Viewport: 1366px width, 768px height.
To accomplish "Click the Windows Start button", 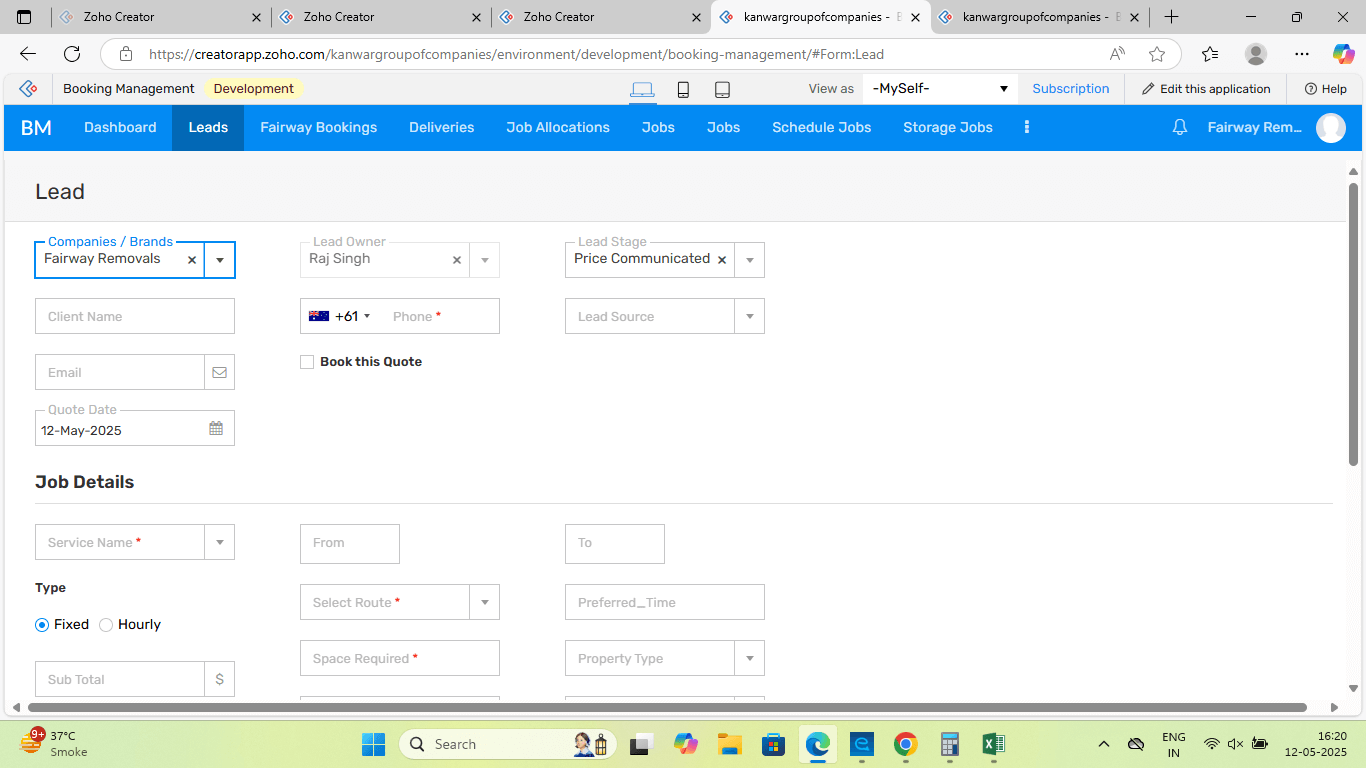I will click(373, 744).
